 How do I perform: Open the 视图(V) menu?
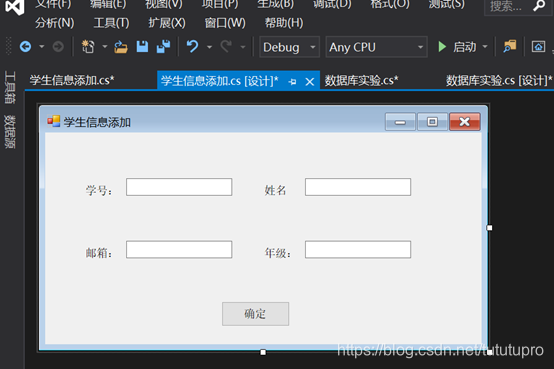164,4
